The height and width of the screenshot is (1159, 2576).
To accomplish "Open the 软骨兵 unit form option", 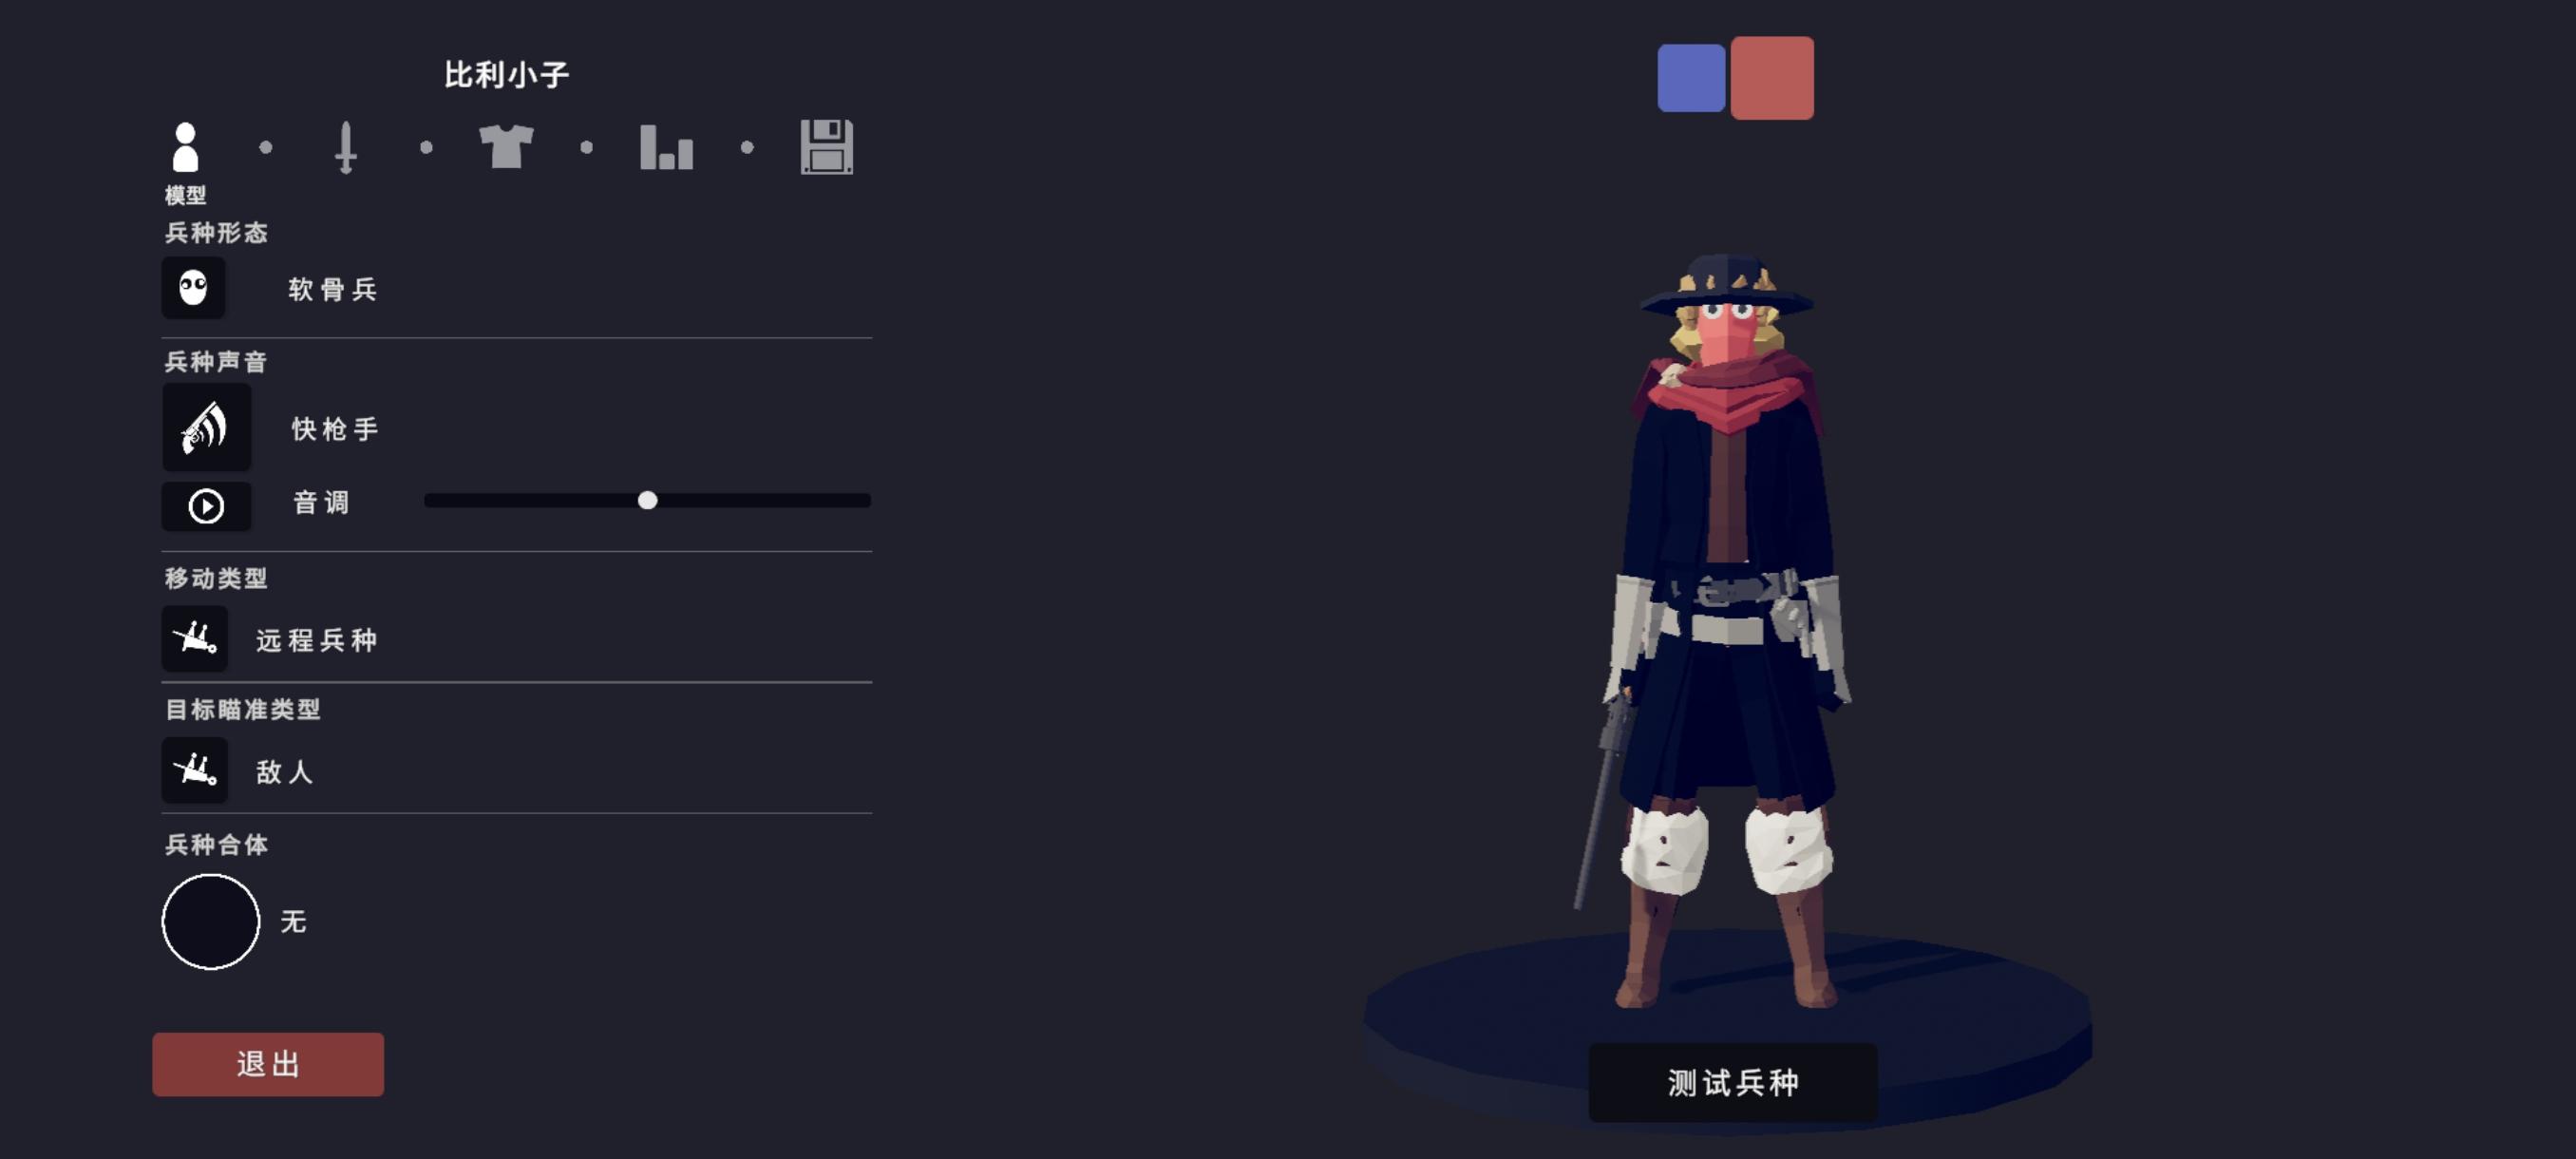I will (x=333, y=290).
